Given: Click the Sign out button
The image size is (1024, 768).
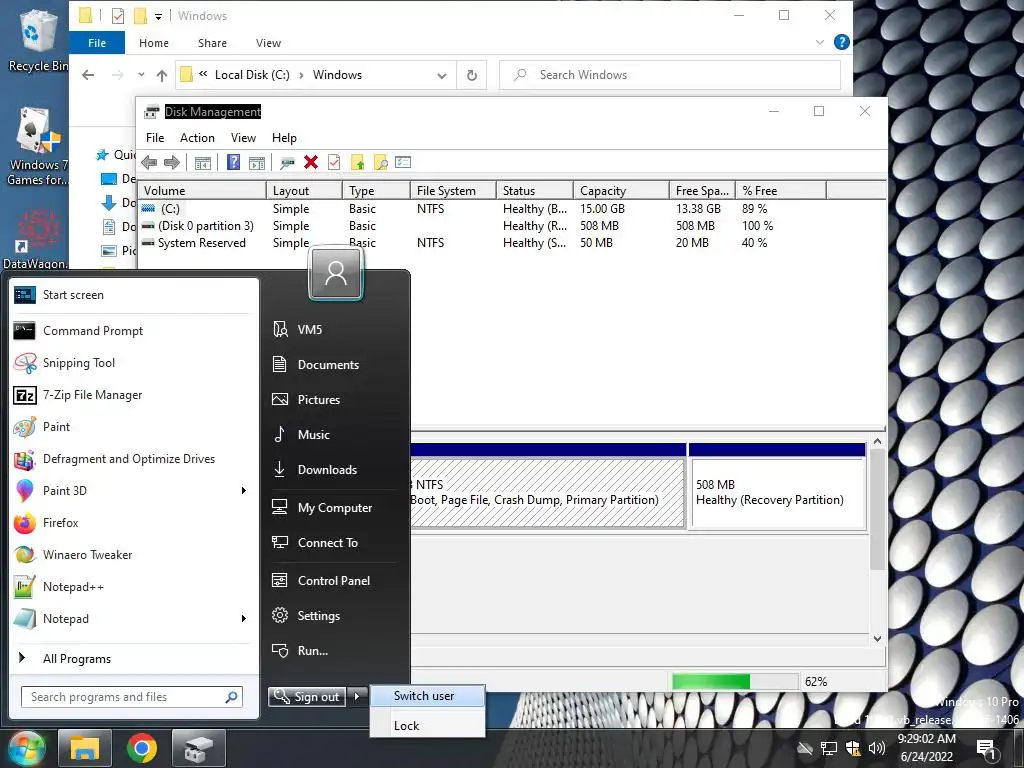Looking at the screenshot, I should (306, 696).
